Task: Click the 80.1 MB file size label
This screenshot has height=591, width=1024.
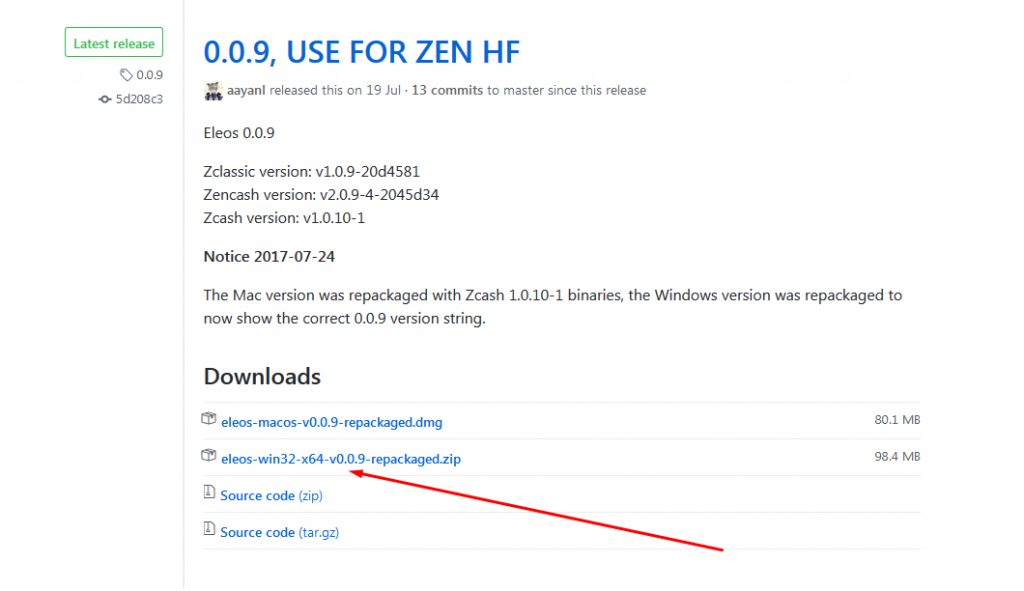Action: click(897, 420)
